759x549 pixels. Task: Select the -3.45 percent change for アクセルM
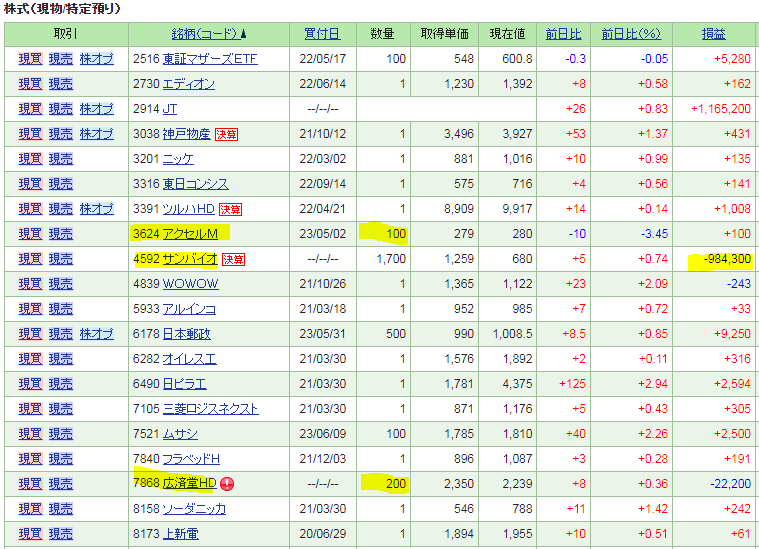tap(654, 234)
